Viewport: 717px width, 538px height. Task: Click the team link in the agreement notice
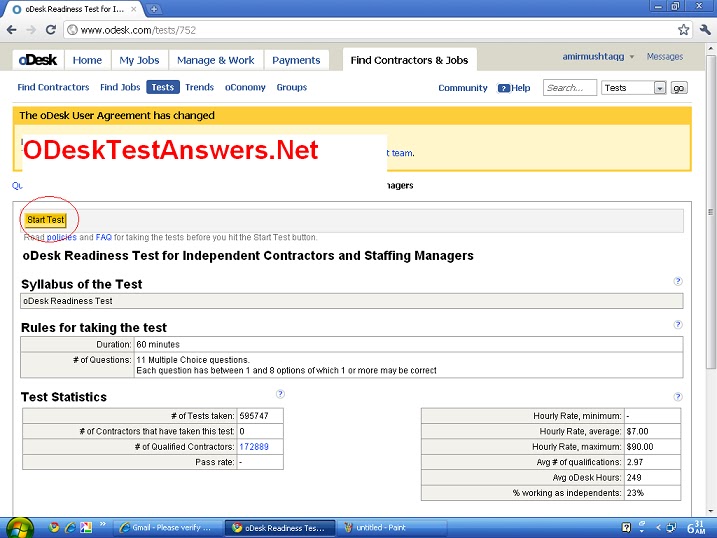pos(402,153)
